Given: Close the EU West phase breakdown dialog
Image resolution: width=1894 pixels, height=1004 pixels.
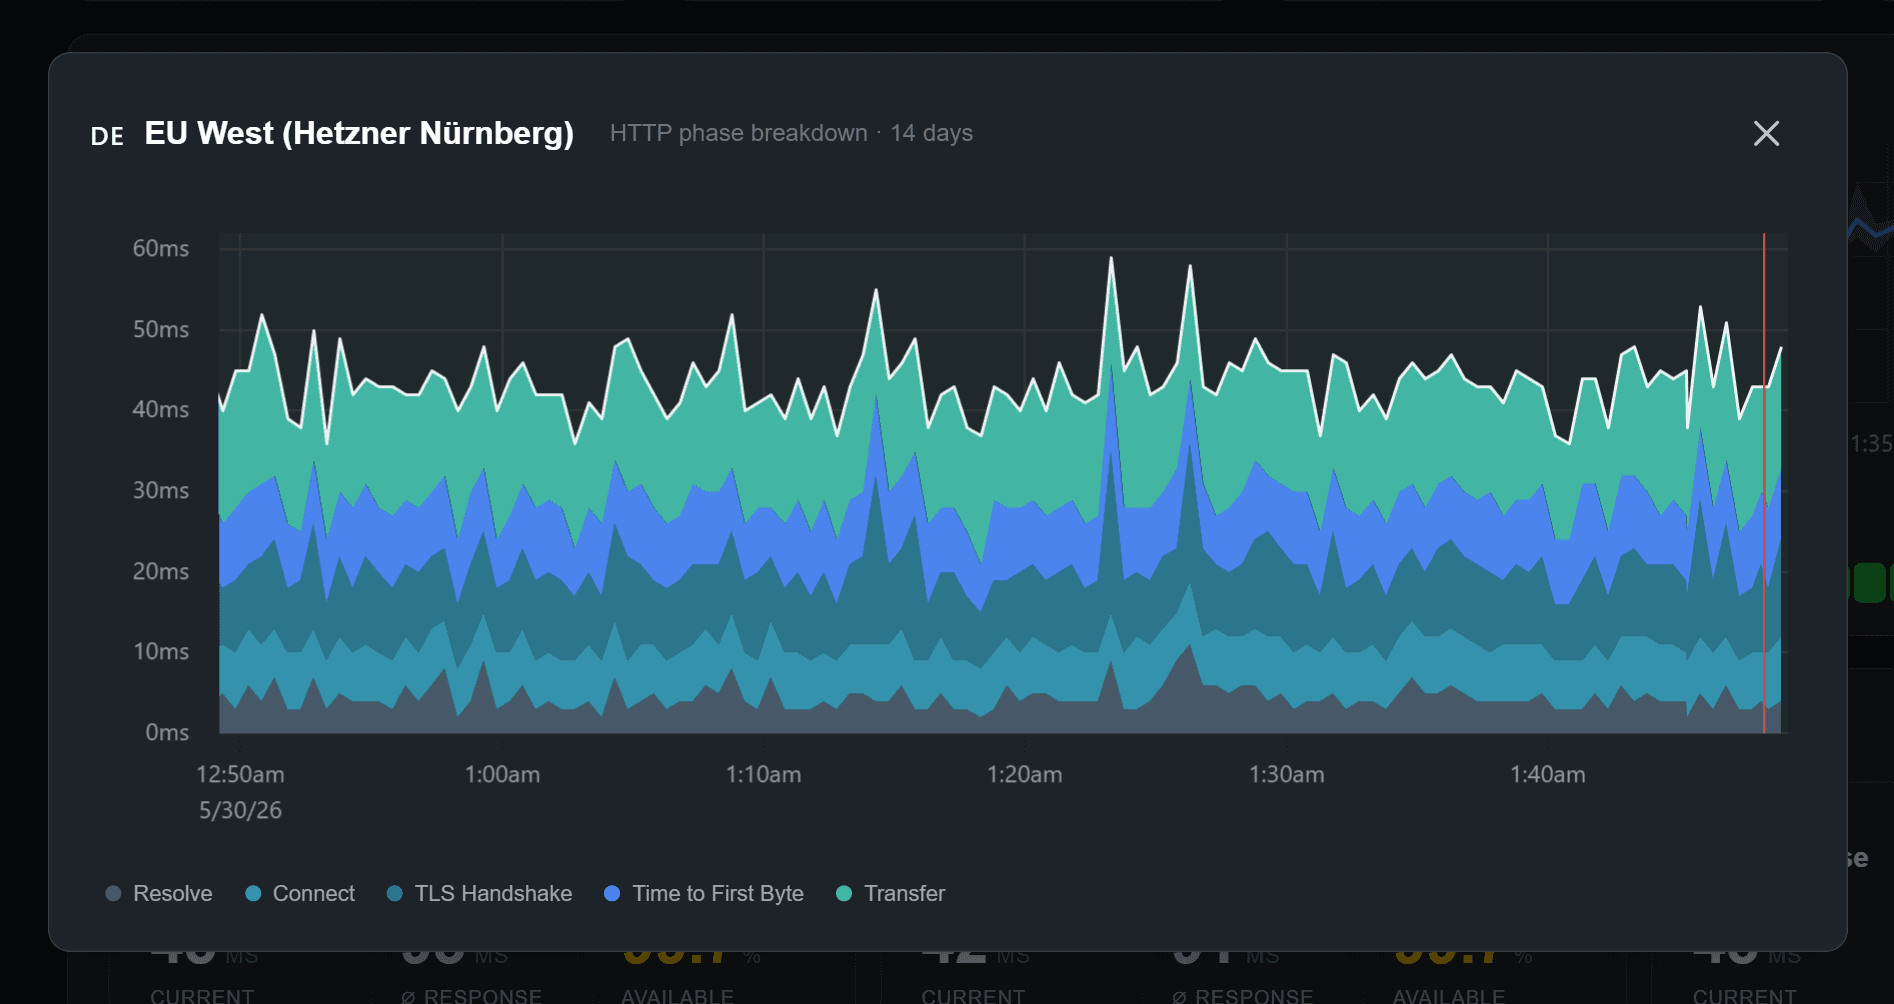Looking at the screenshot, I should coord(1766,133).
